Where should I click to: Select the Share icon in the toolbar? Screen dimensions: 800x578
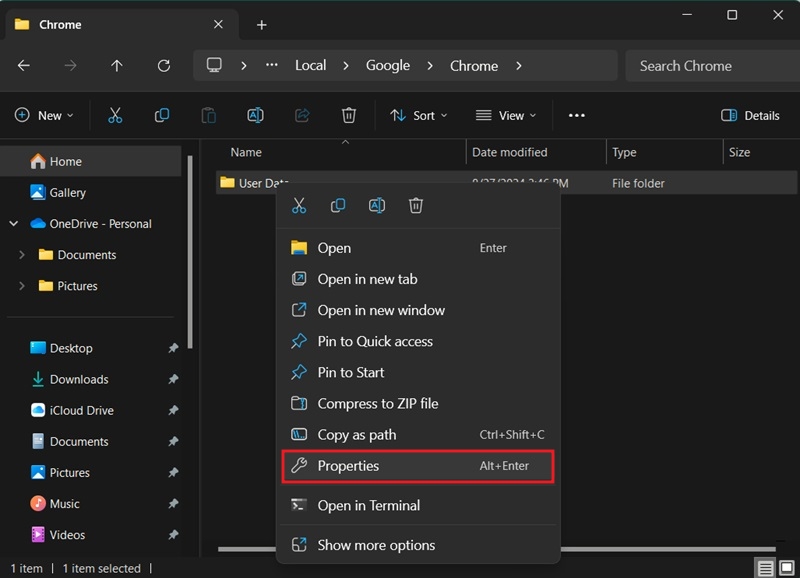pyautogui.click(x=302, y=115)
